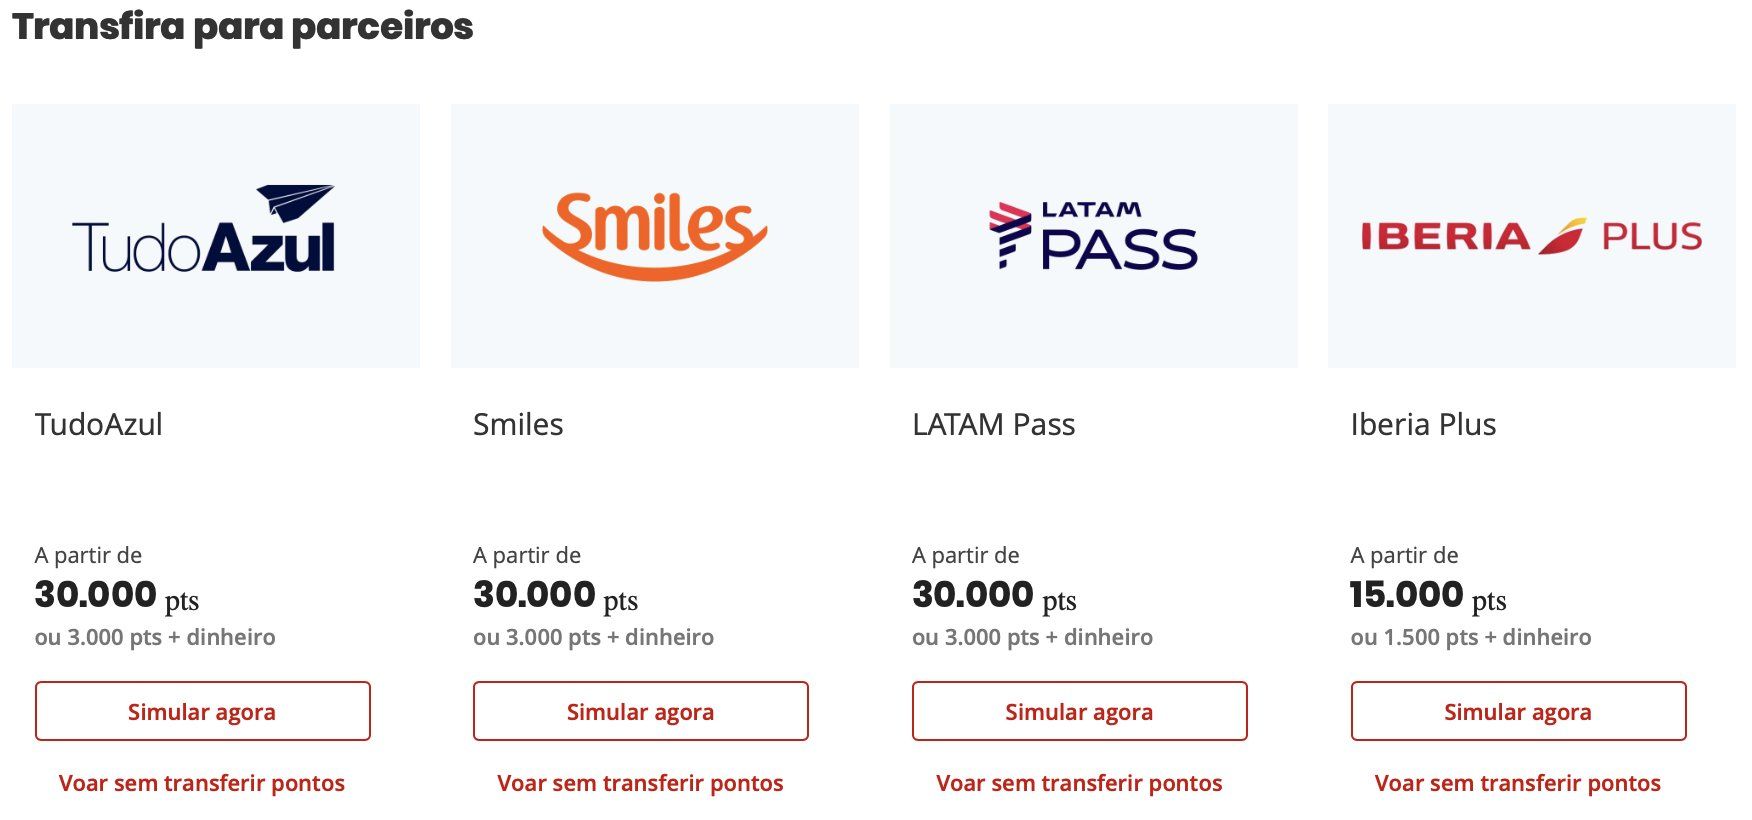Open Voar sem transferir pontos under TudoAzul
Screen dimensions: 1752x820
(202, 783)
